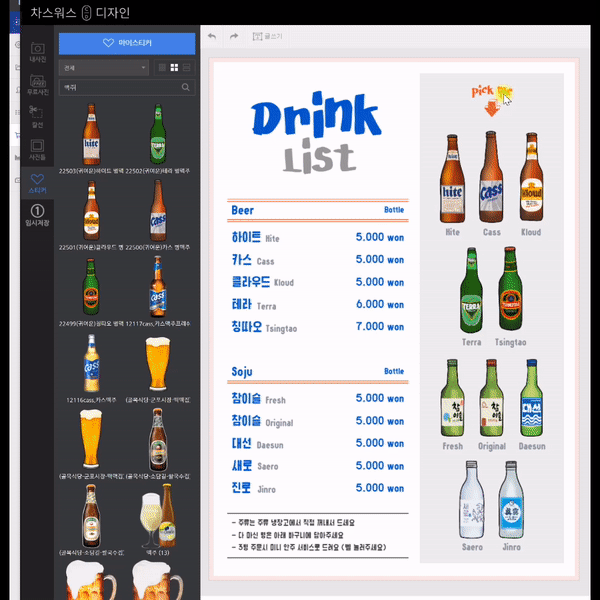The image size is (600, 600).
Task: Select the Soju section heading
Action: [242, 372]
